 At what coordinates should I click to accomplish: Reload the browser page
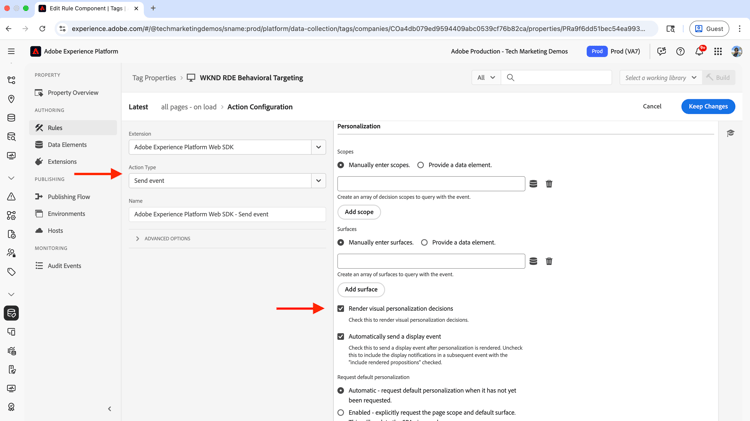click(42, 29)
